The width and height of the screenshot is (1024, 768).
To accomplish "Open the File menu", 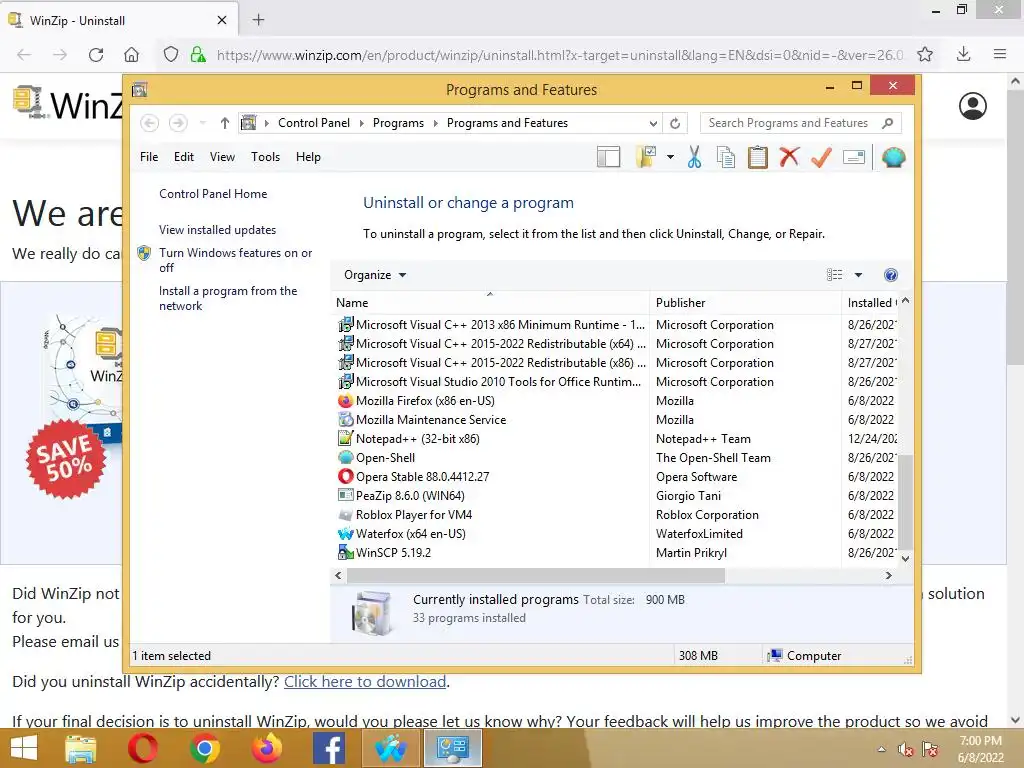I will (149, 157).
